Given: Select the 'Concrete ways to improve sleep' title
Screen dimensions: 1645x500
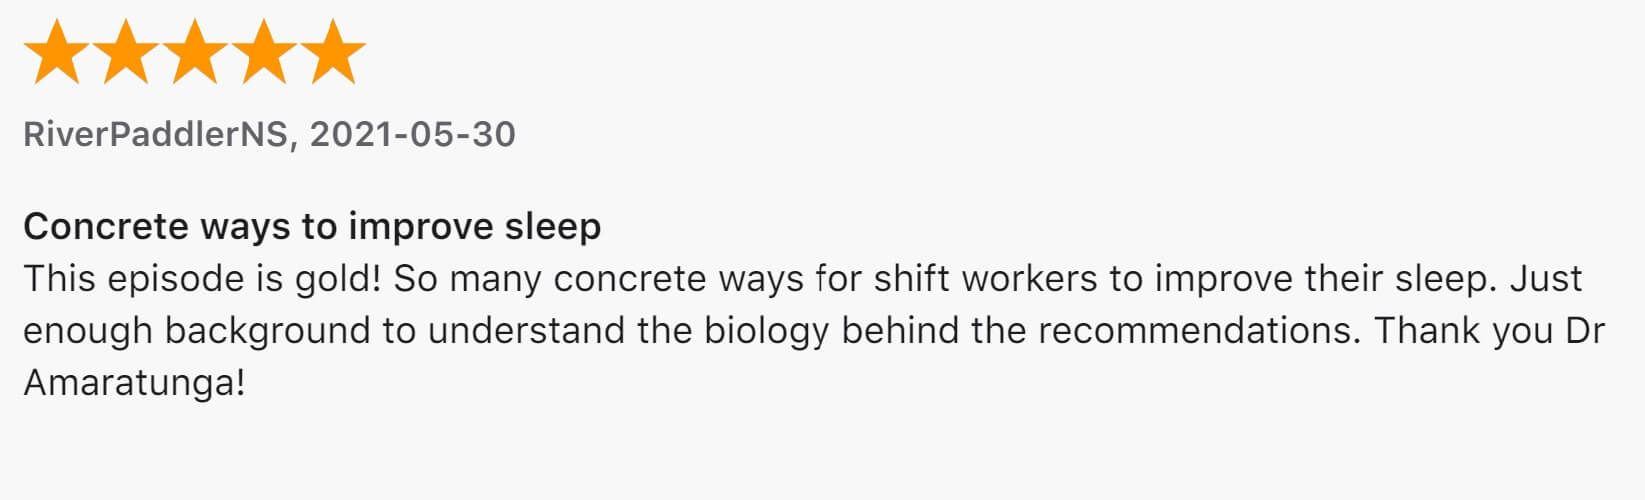Looking at the screenshot, I should [312, 227].
